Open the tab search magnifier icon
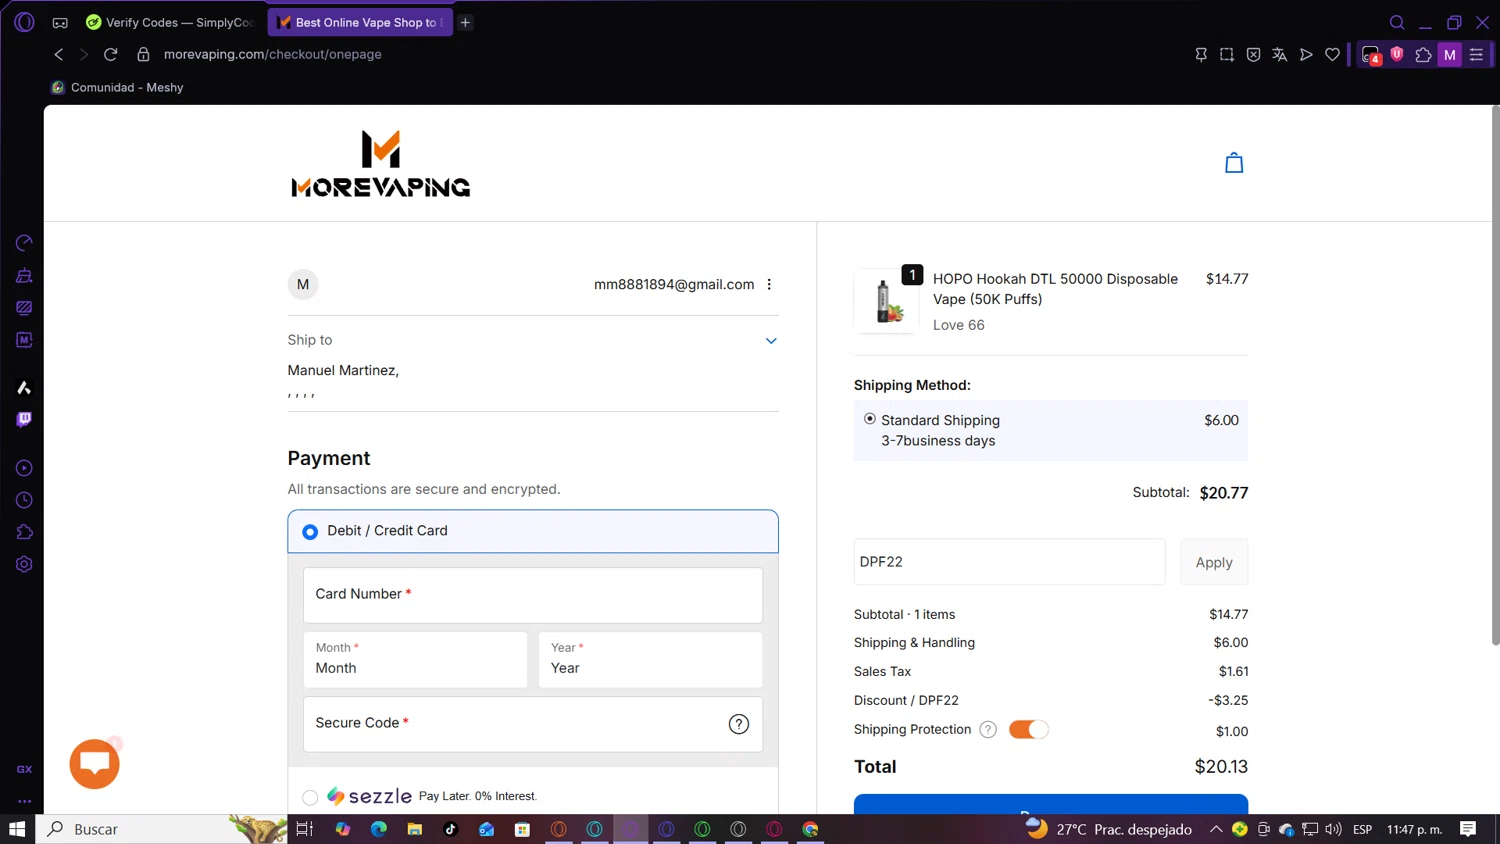Viewport: 1500px width, 844px height. 1397,22
